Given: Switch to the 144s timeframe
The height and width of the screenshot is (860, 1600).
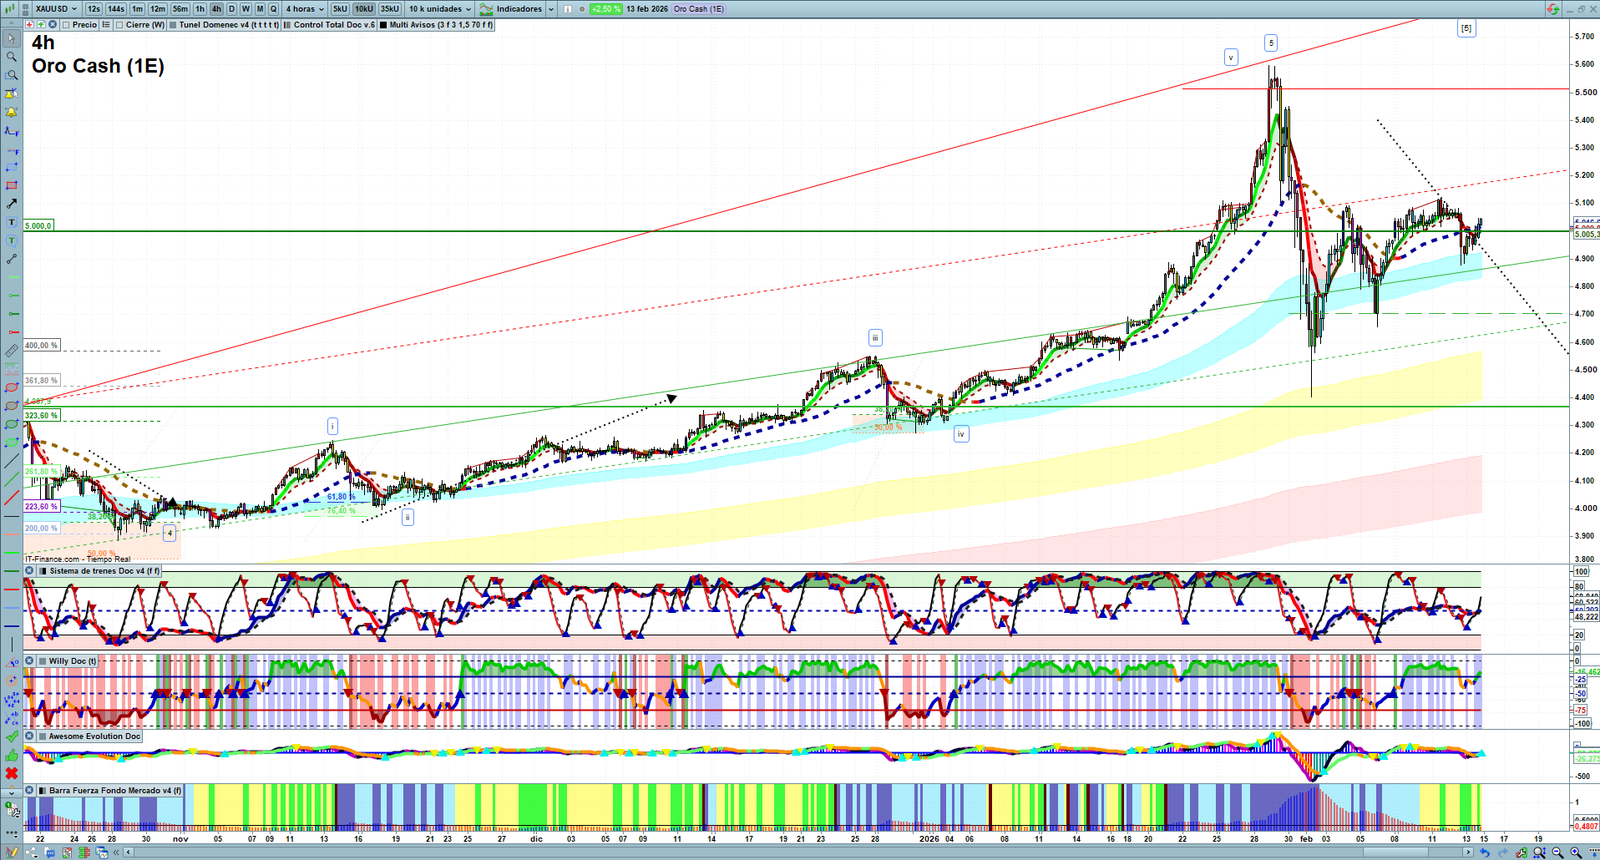Looking at the screenshot, I should click(116, 9).
